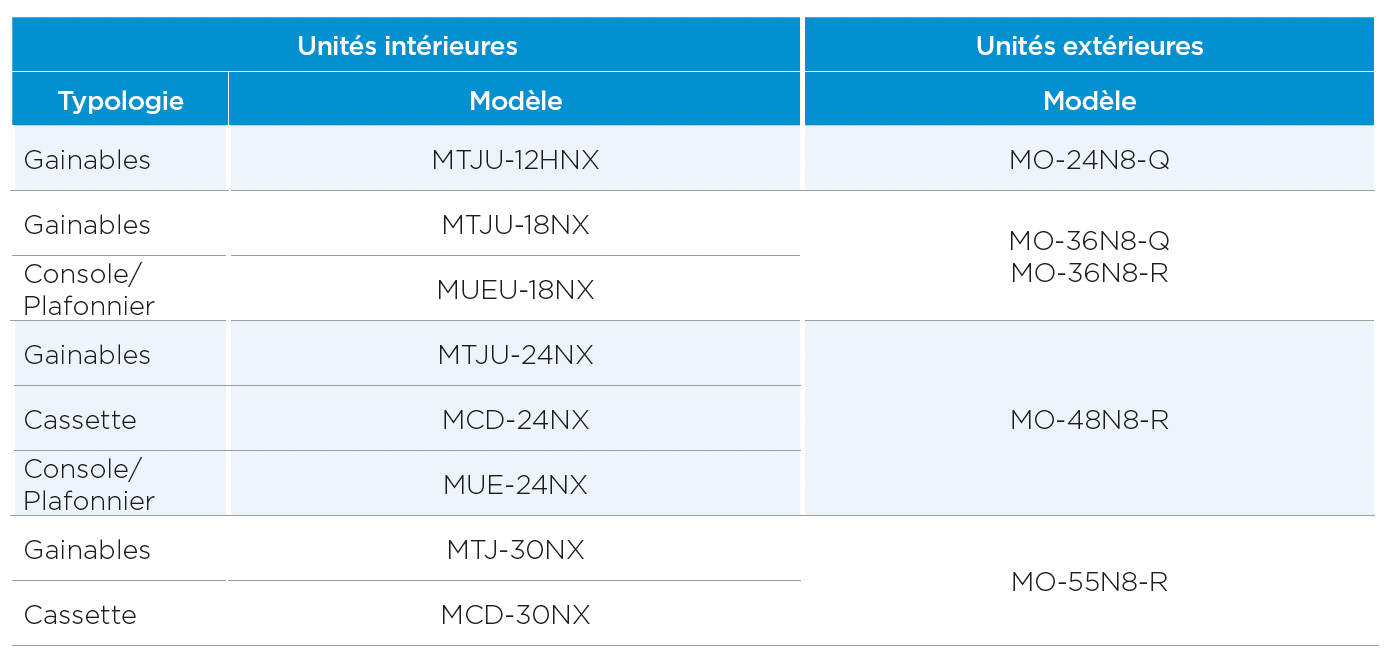
Task: Click the MO-36N8-R model text
Action: click(1089, 272)
